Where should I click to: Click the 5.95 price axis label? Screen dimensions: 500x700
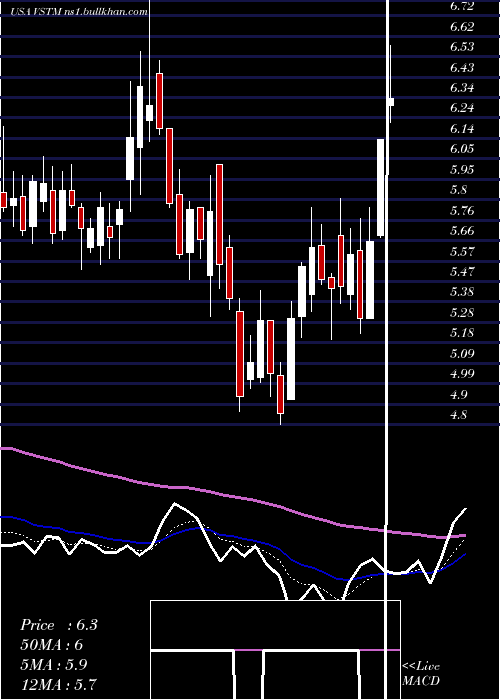click(x=462, y=170)
